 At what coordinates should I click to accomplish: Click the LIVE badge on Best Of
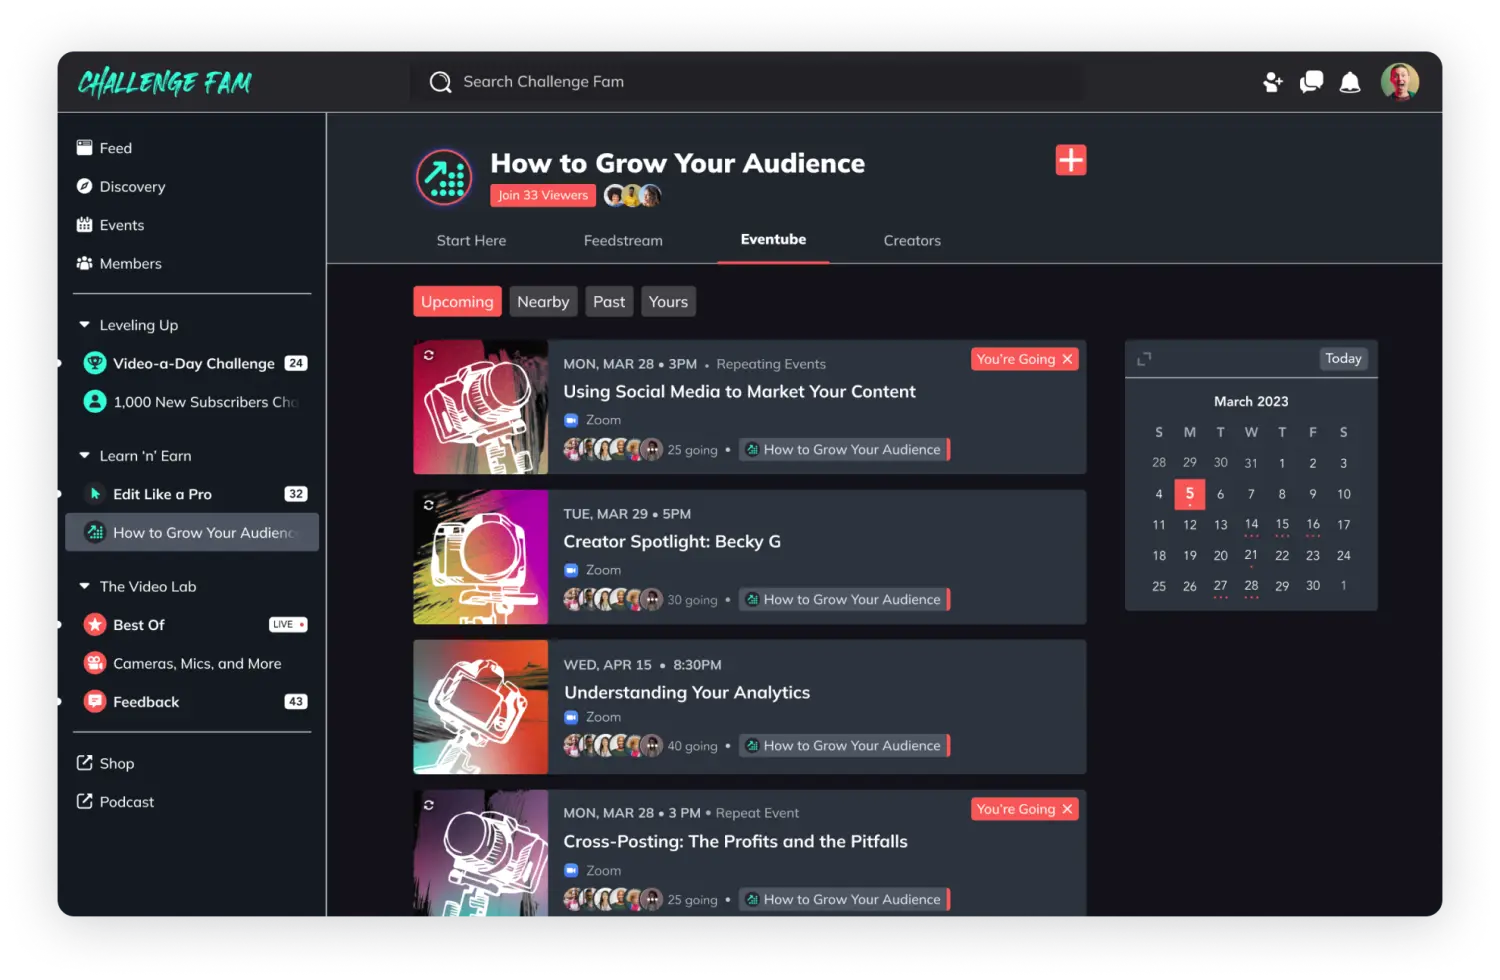(288, 625)
